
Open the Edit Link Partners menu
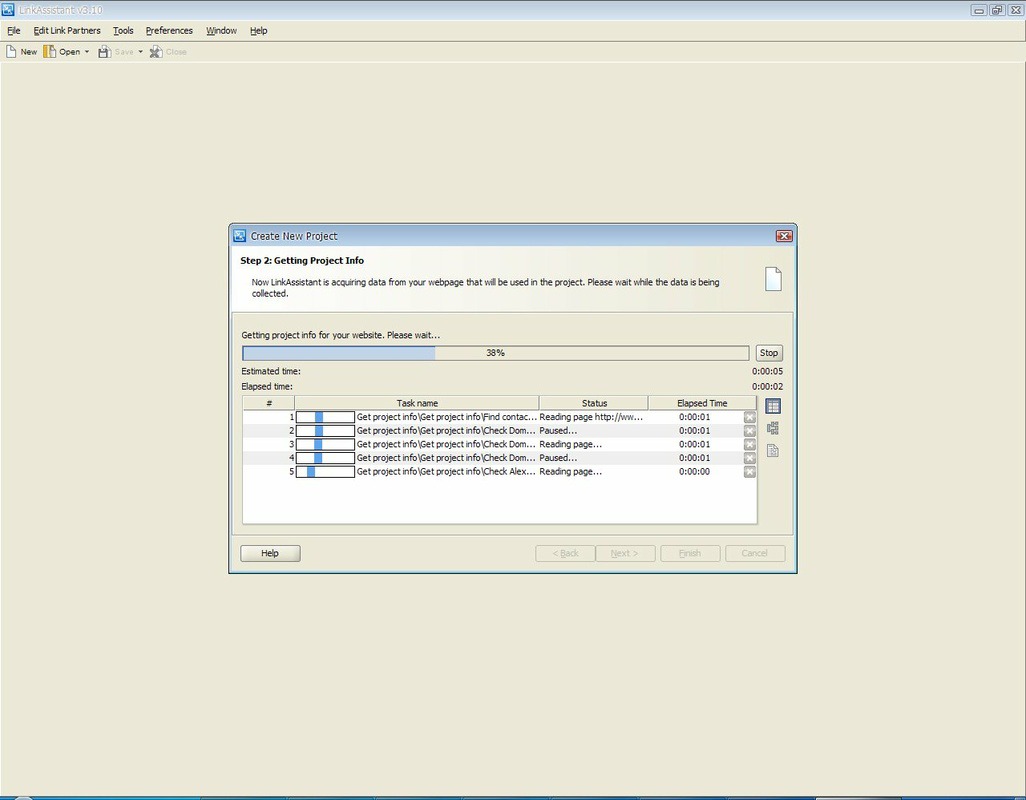tap(67, 31)
